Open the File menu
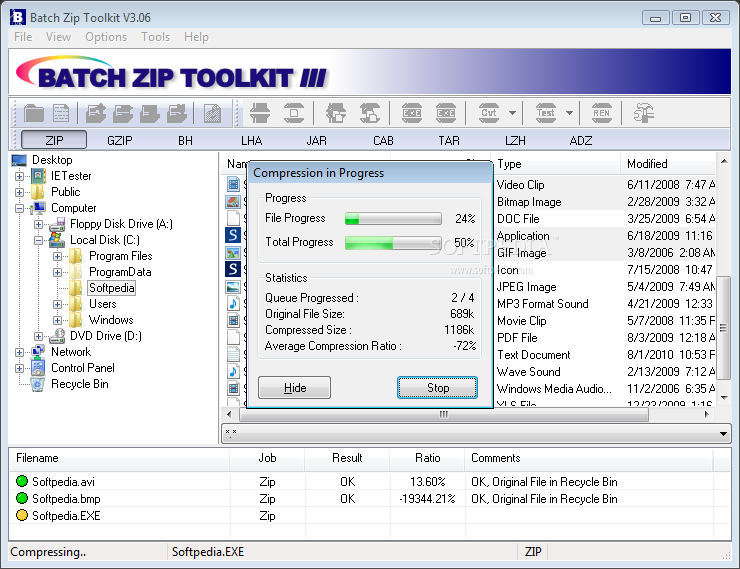The width and height of the screenshot is (740, 569). tap(23, 37)
